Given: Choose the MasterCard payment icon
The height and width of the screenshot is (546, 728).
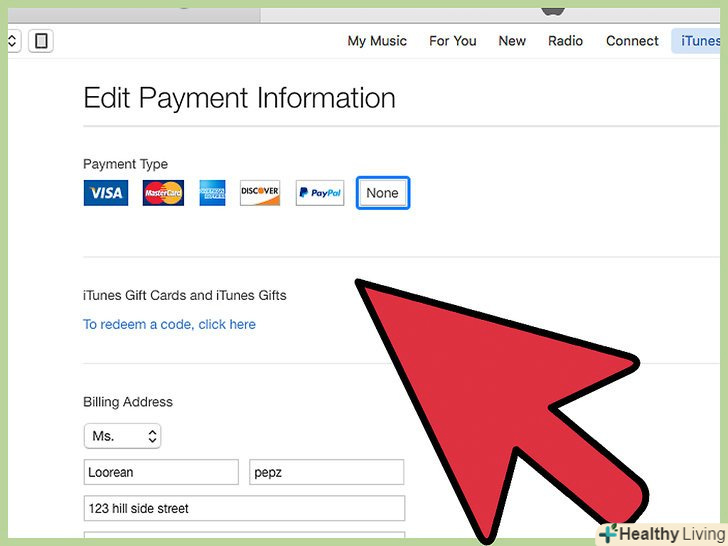Looking at the screenshot, I should pyautogui.click(x=163, y=193).
